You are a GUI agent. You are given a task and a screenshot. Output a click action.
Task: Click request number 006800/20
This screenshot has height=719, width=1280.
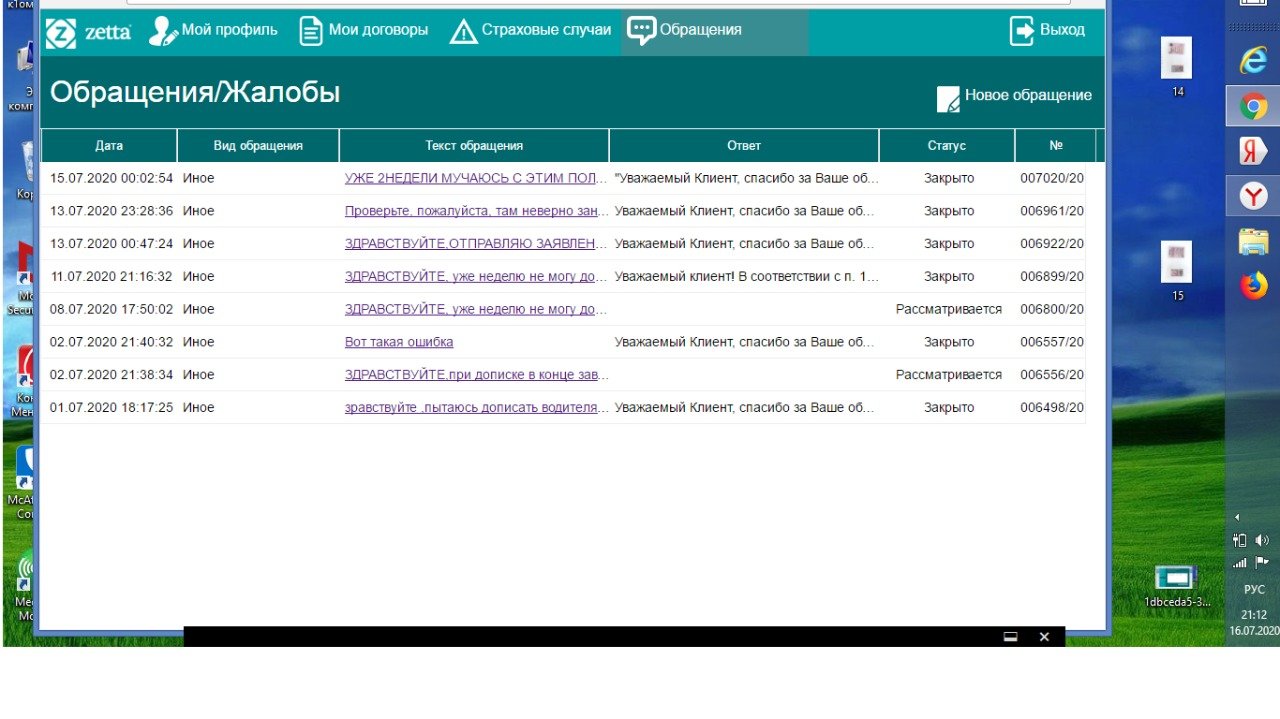[x=1052, y=309]
